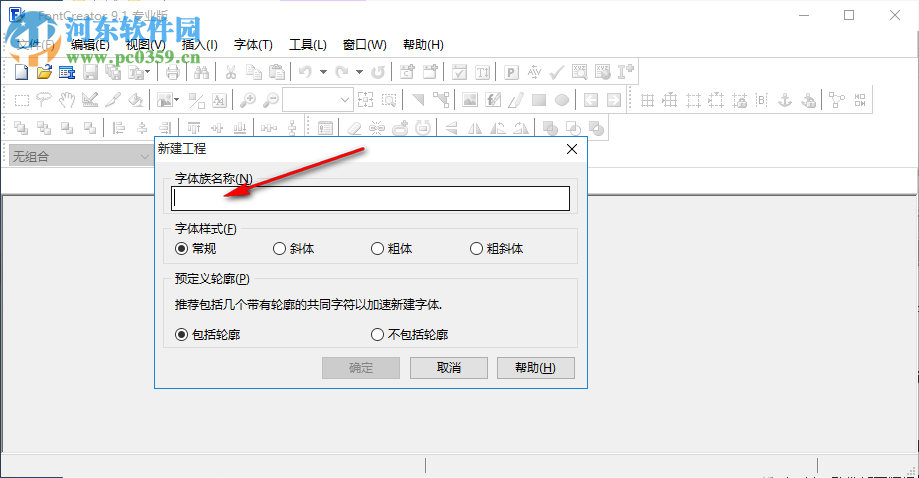The height and width of the screenshot is (478, 919).
Task: Click the P preview toolbar icon
Action: click(511, 72)
